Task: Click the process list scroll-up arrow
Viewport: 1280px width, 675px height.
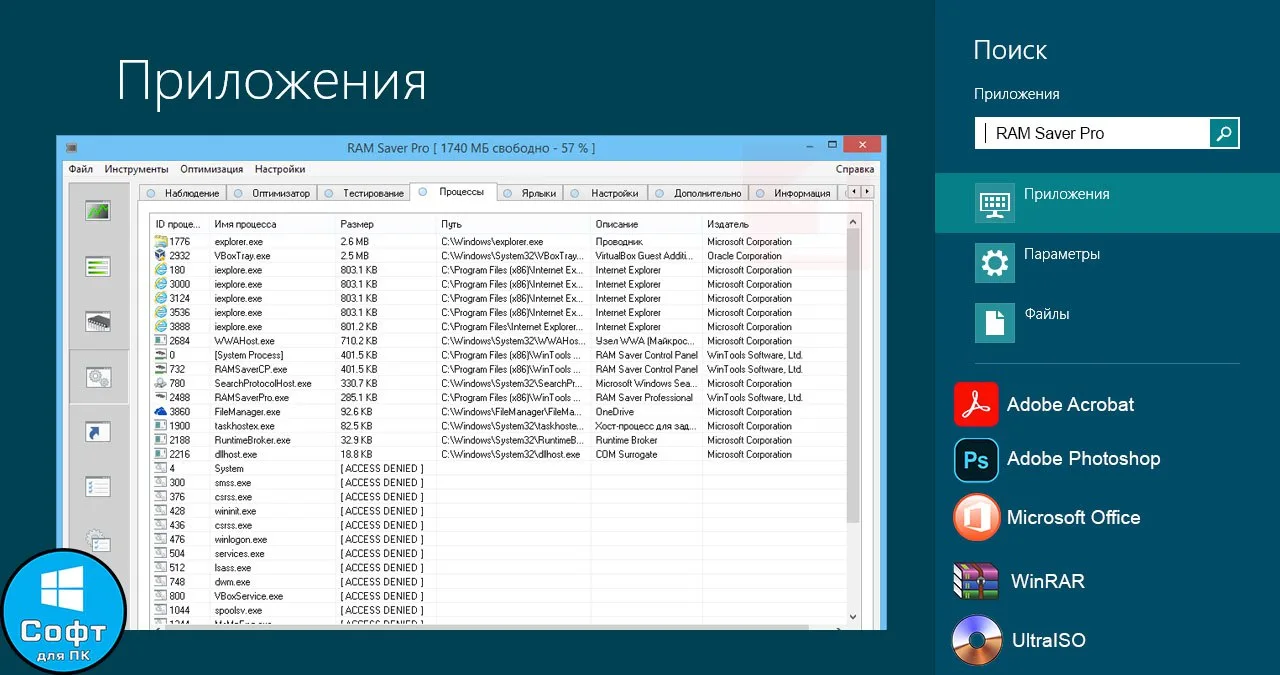Action: pyautogui.click(x=853, y=222)
